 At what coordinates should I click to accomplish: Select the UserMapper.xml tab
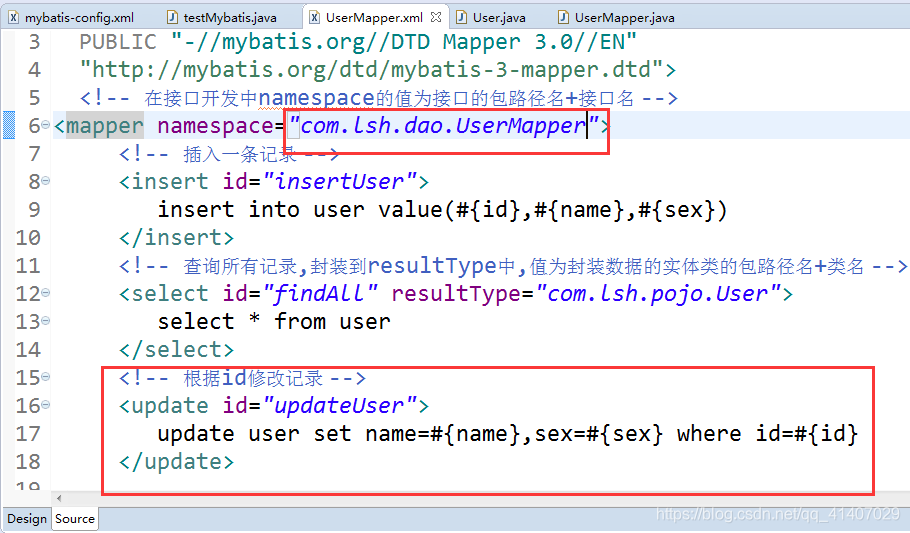point(374,17)
